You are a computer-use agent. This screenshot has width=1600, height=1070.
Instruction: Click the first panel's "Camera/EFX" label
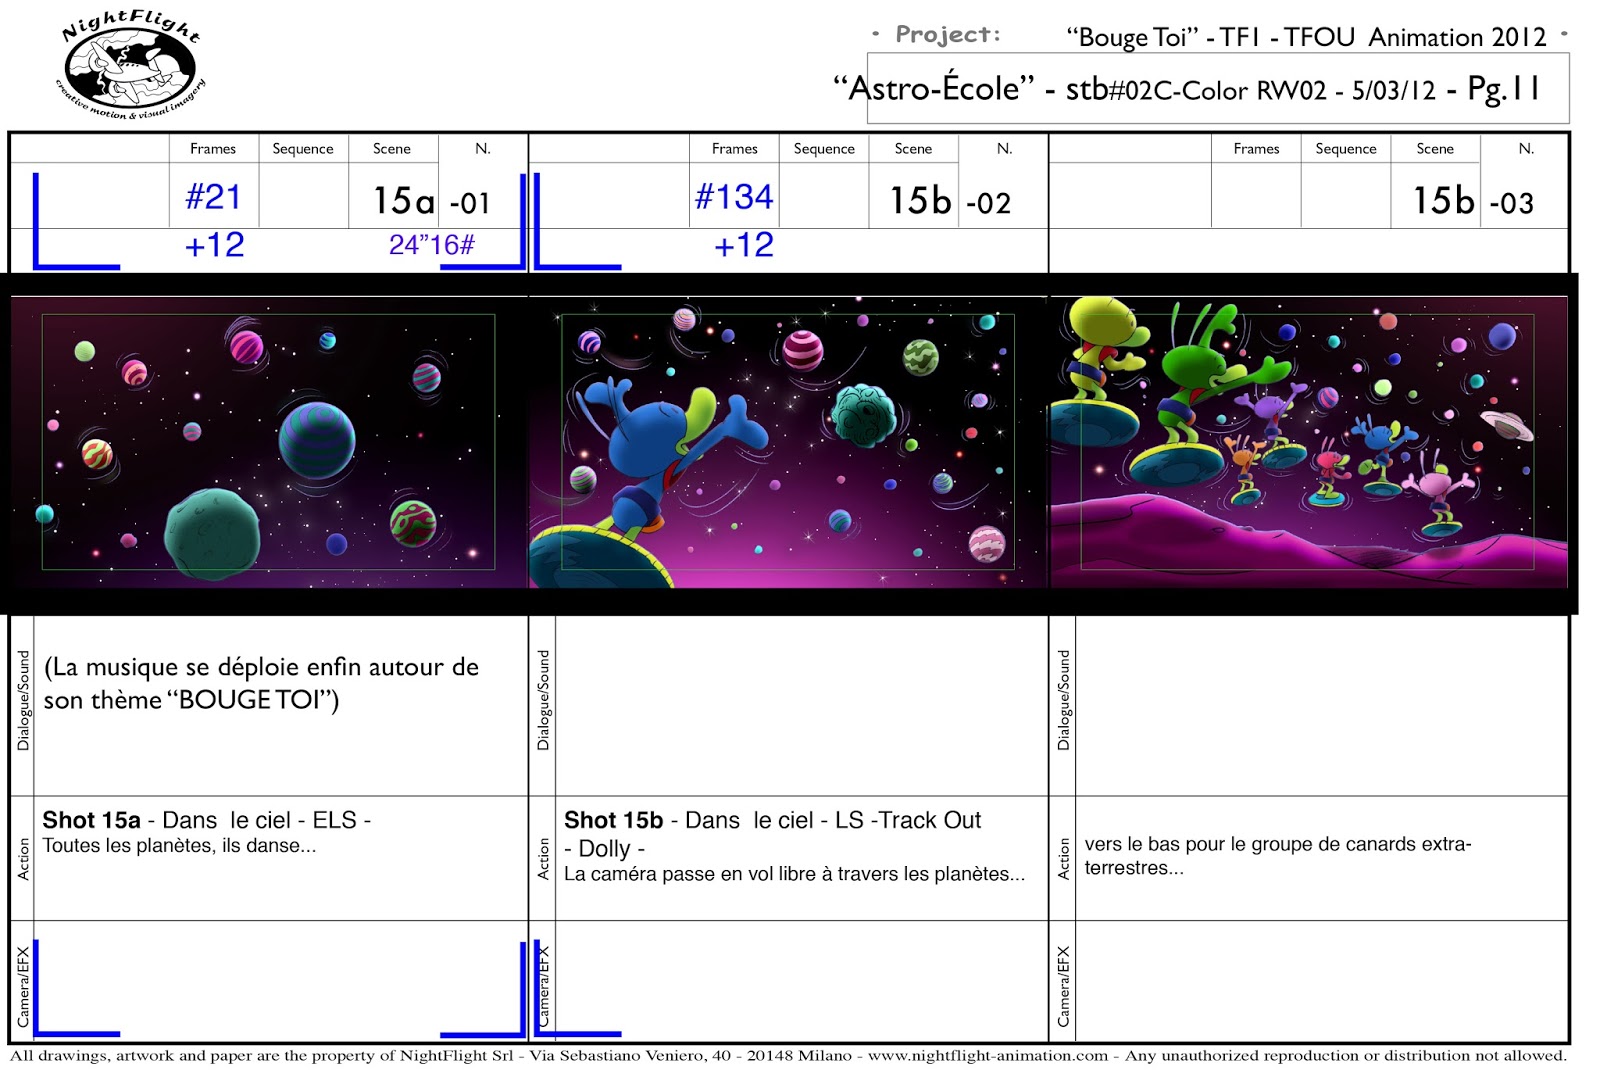tap(23, 986)
